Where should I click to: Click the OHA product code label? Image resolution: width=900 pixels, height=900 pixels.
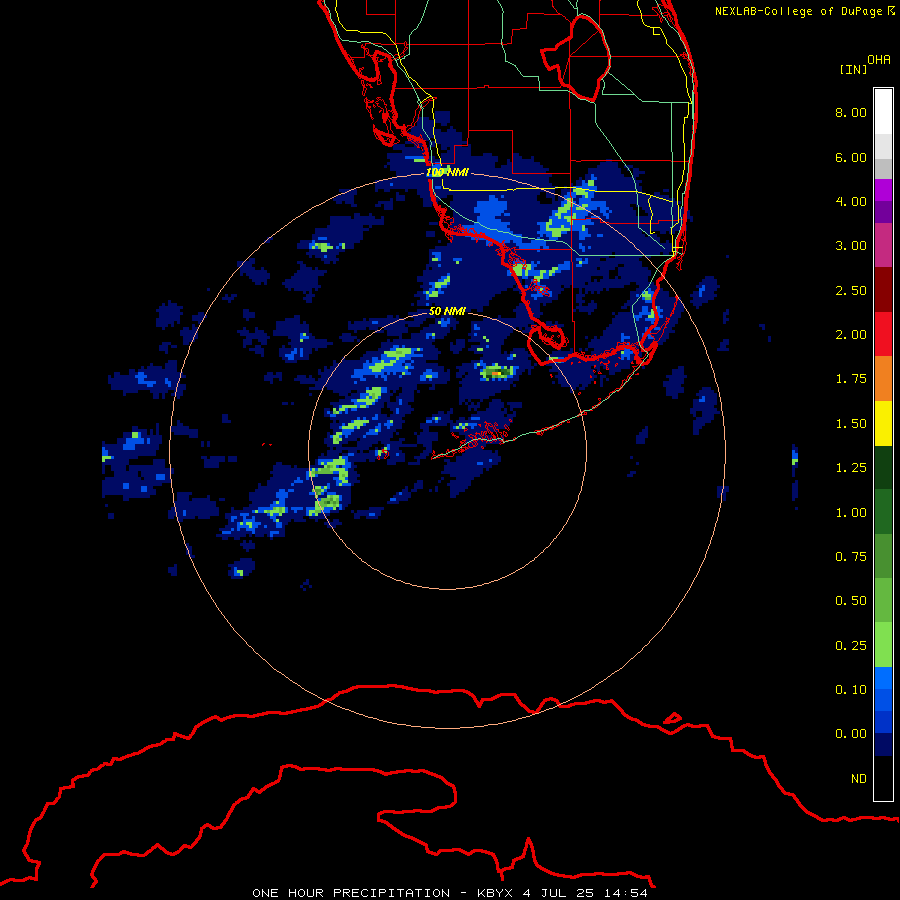[x=879, y=60]
